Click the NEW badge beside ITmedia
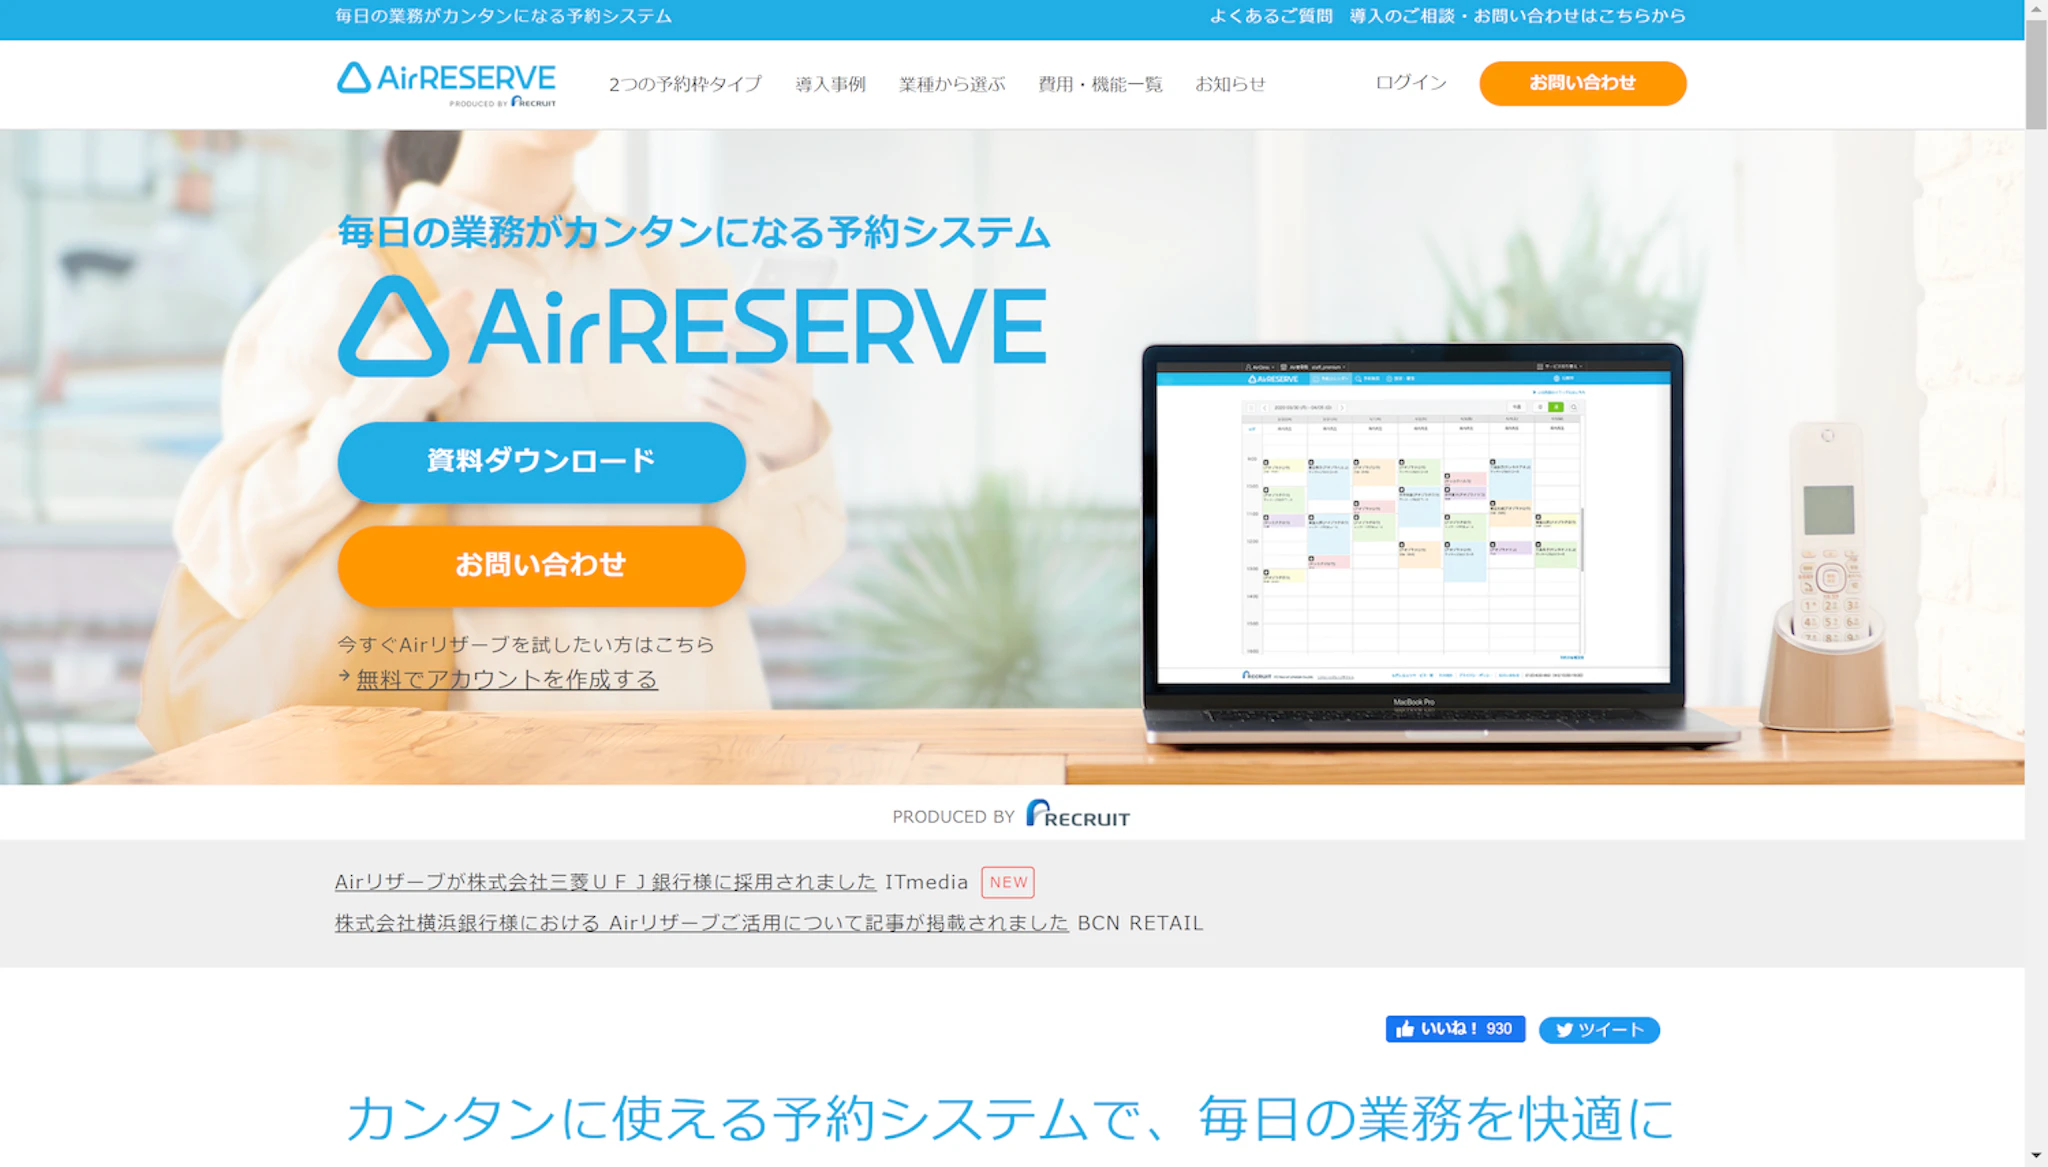Image resolution: width=2048 pixels, height=1167 pixels. click(1007, 882)
